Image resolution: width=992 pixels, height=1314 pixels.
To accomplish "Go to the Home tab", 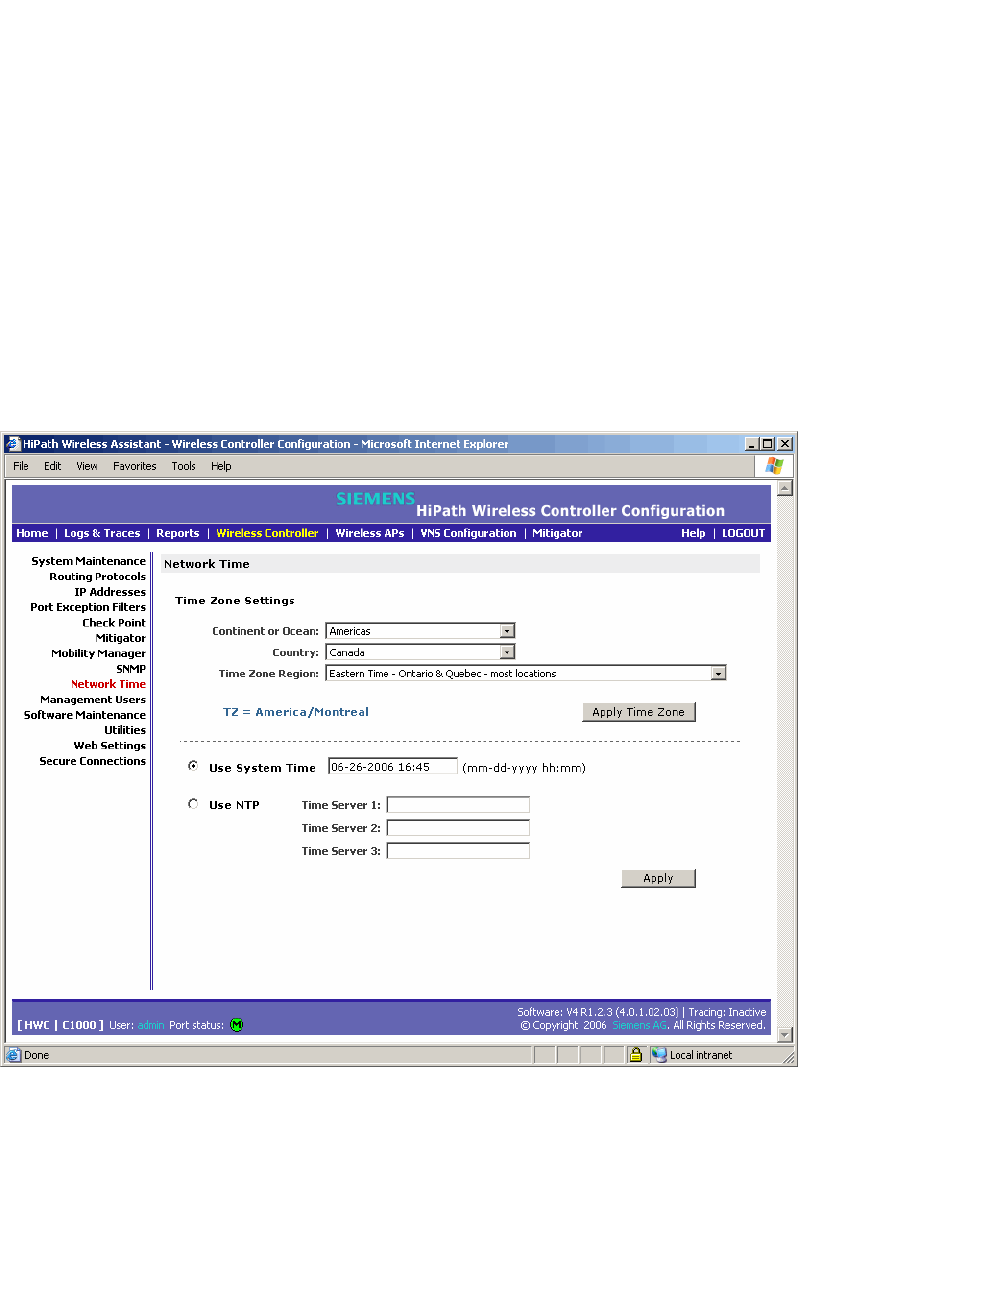I will (x=32, y=534).
